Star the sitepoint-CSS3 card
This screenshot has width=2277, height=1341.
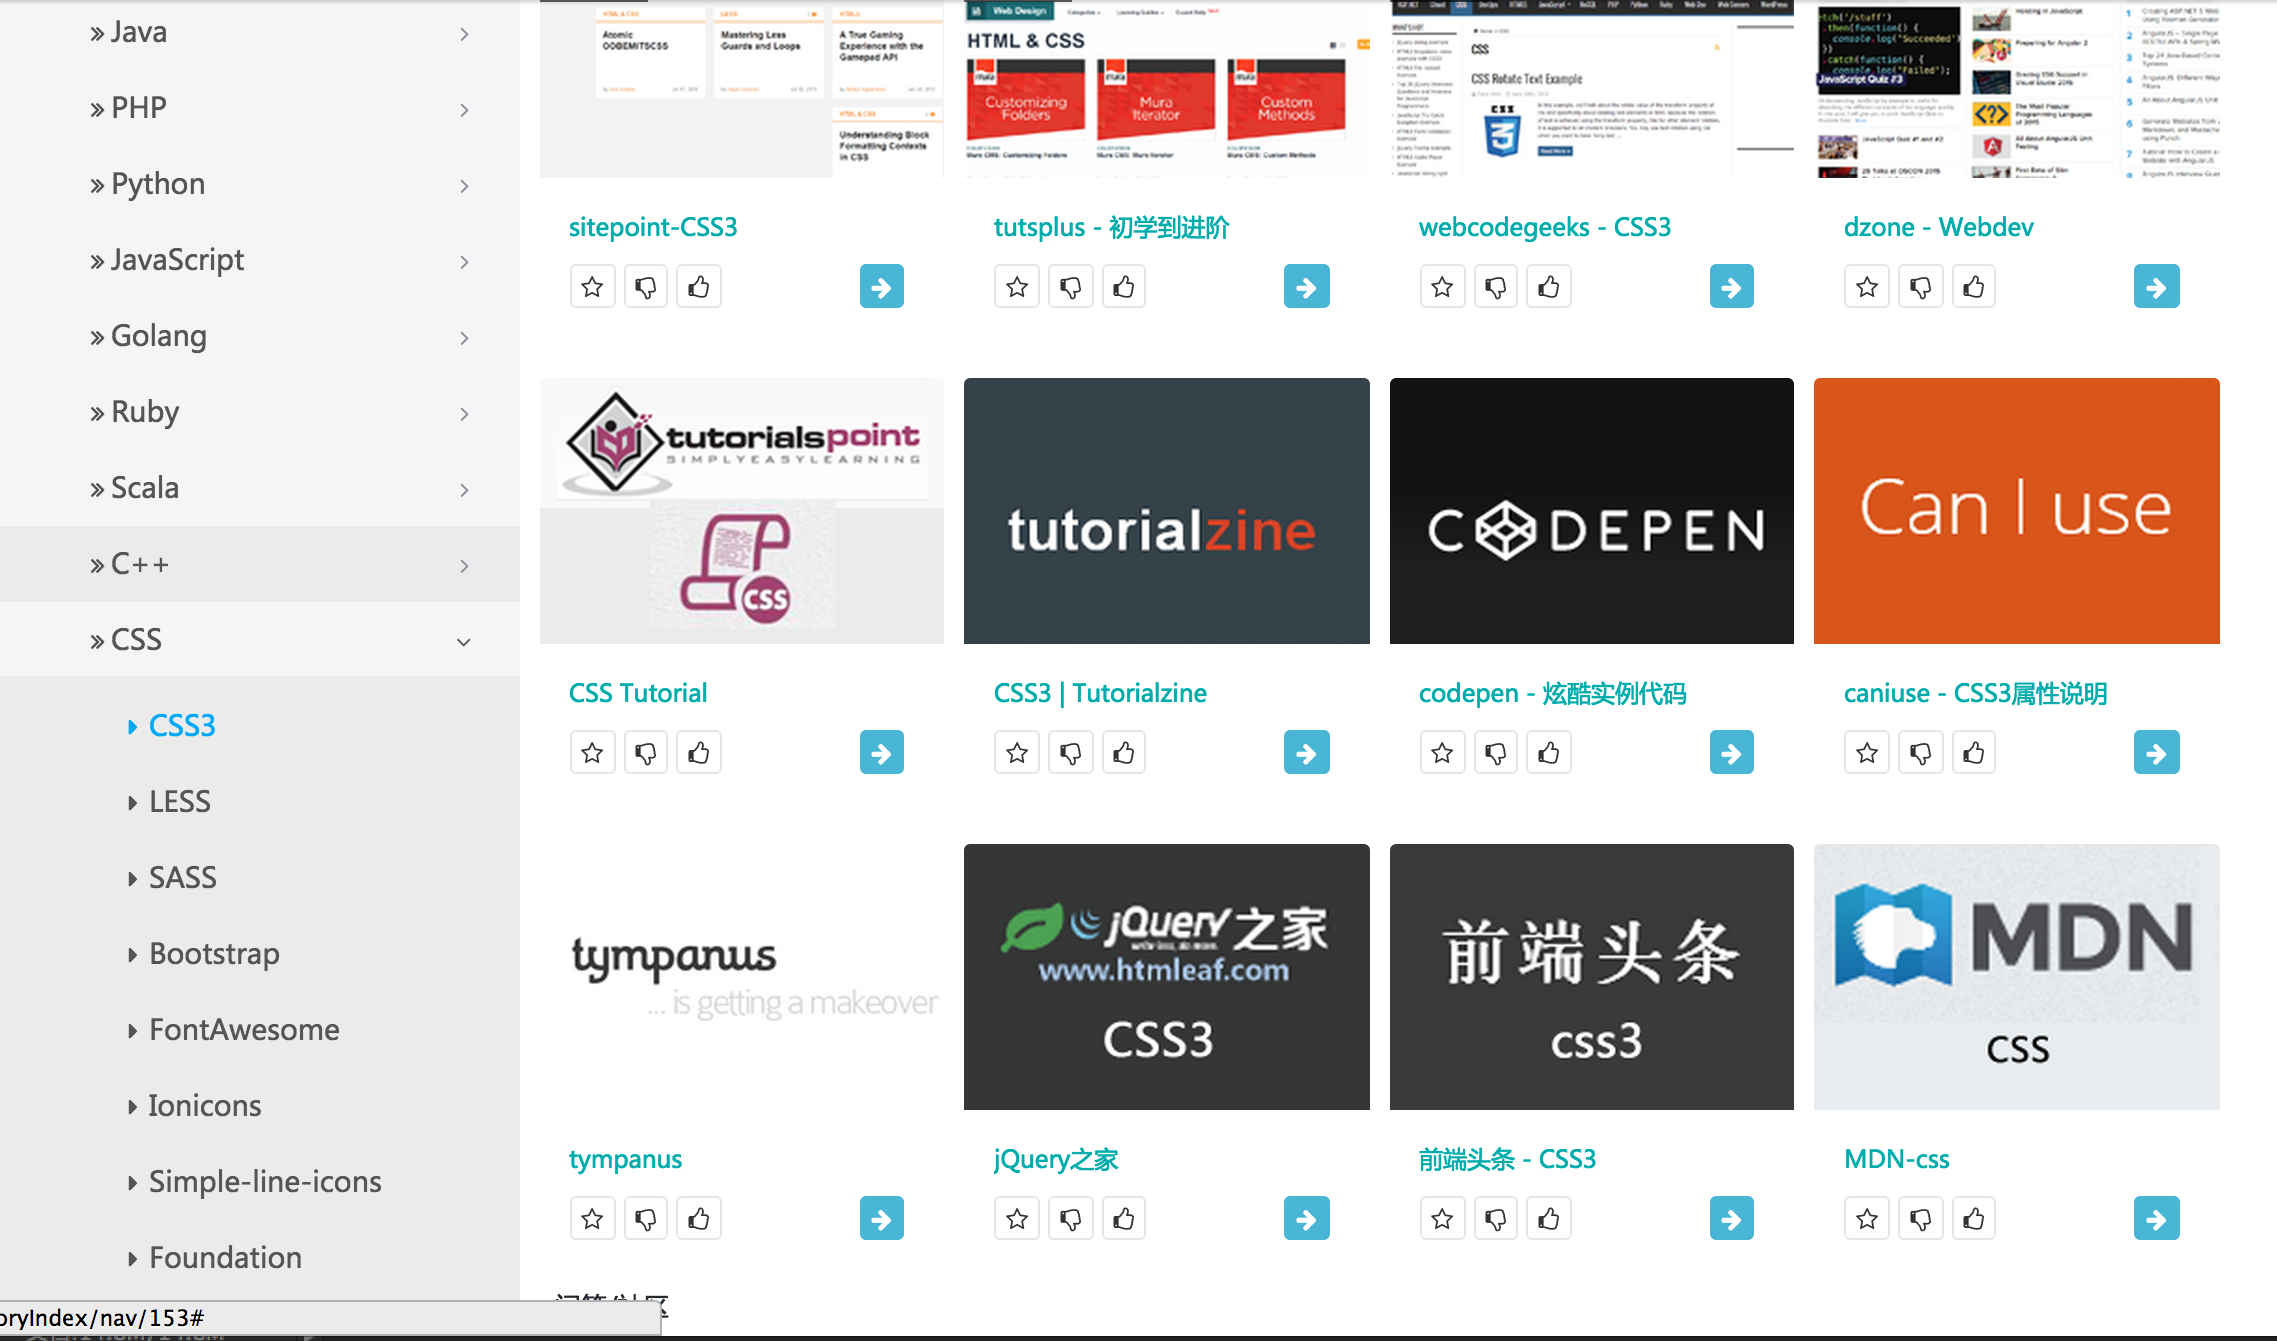pyautogui.click(x=592, y=287)
